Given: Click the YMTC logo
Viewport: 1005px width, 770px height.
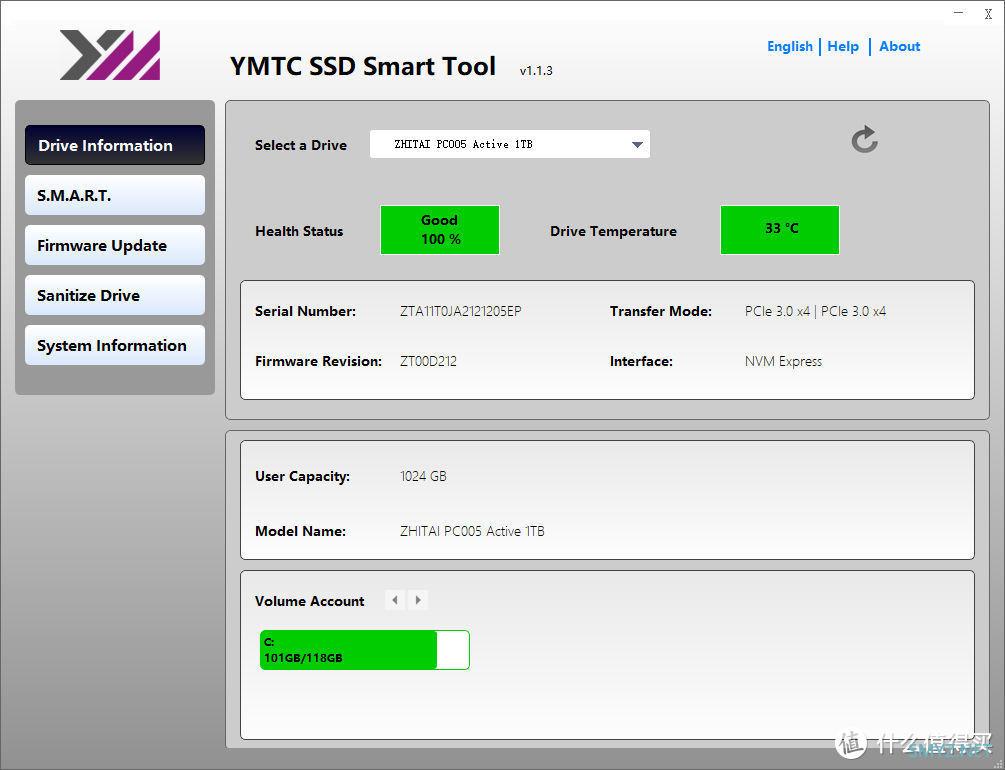Looking at the screenshot, I should tap(110, 55).
